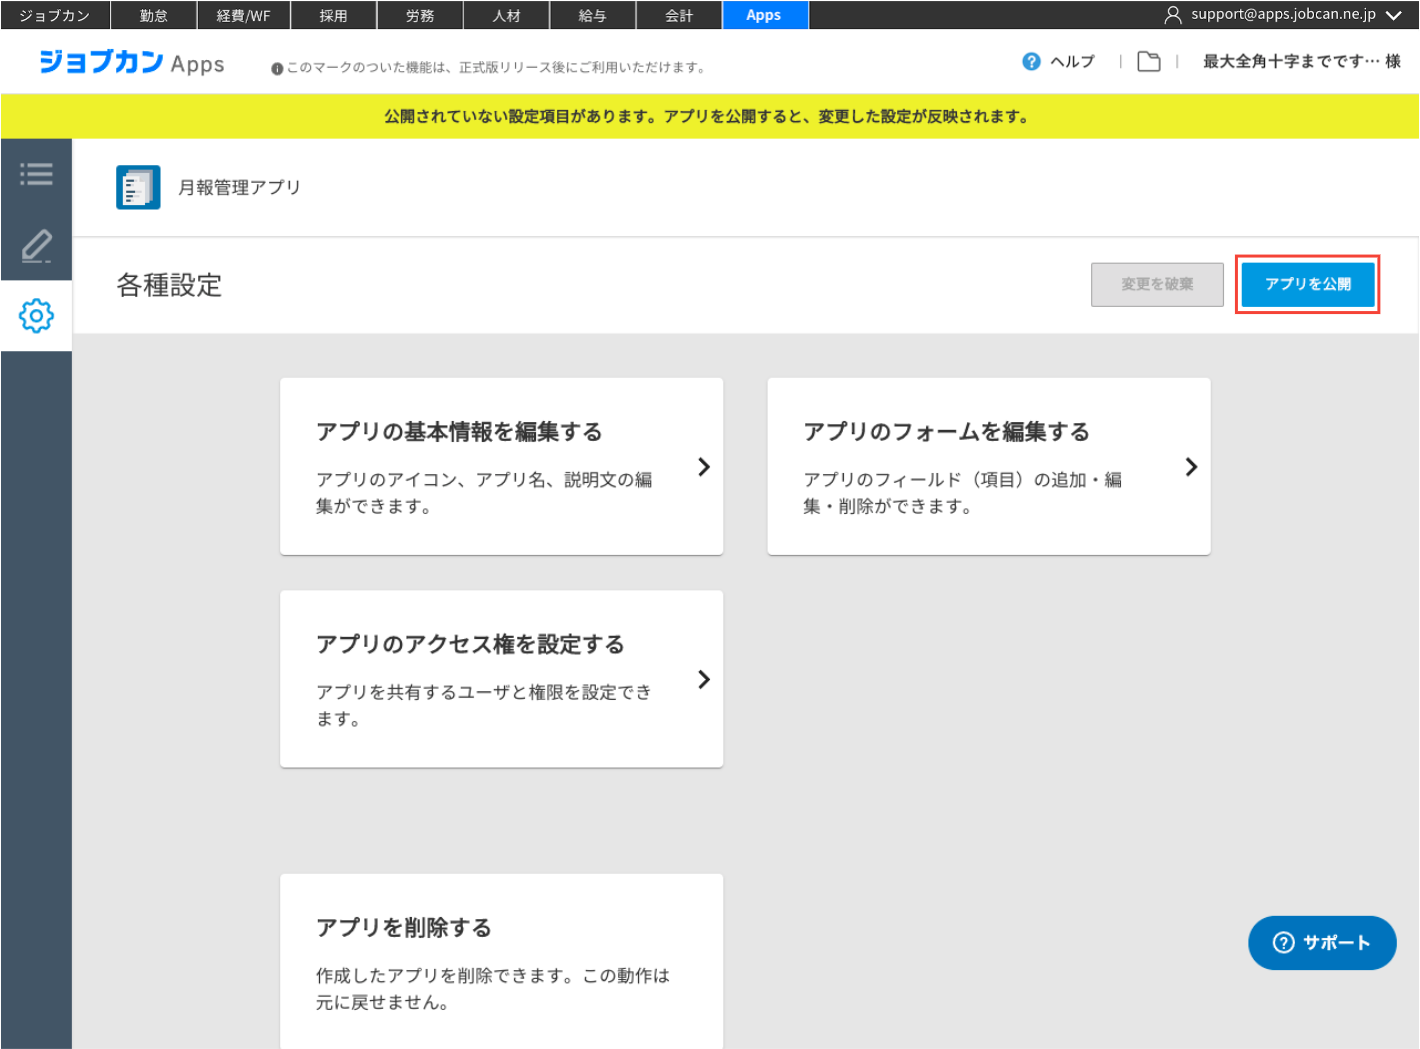1420x1049 pixels.
Task: Open アプリの基本情報を編集する chevron
Action: click(x=704, y=467)
